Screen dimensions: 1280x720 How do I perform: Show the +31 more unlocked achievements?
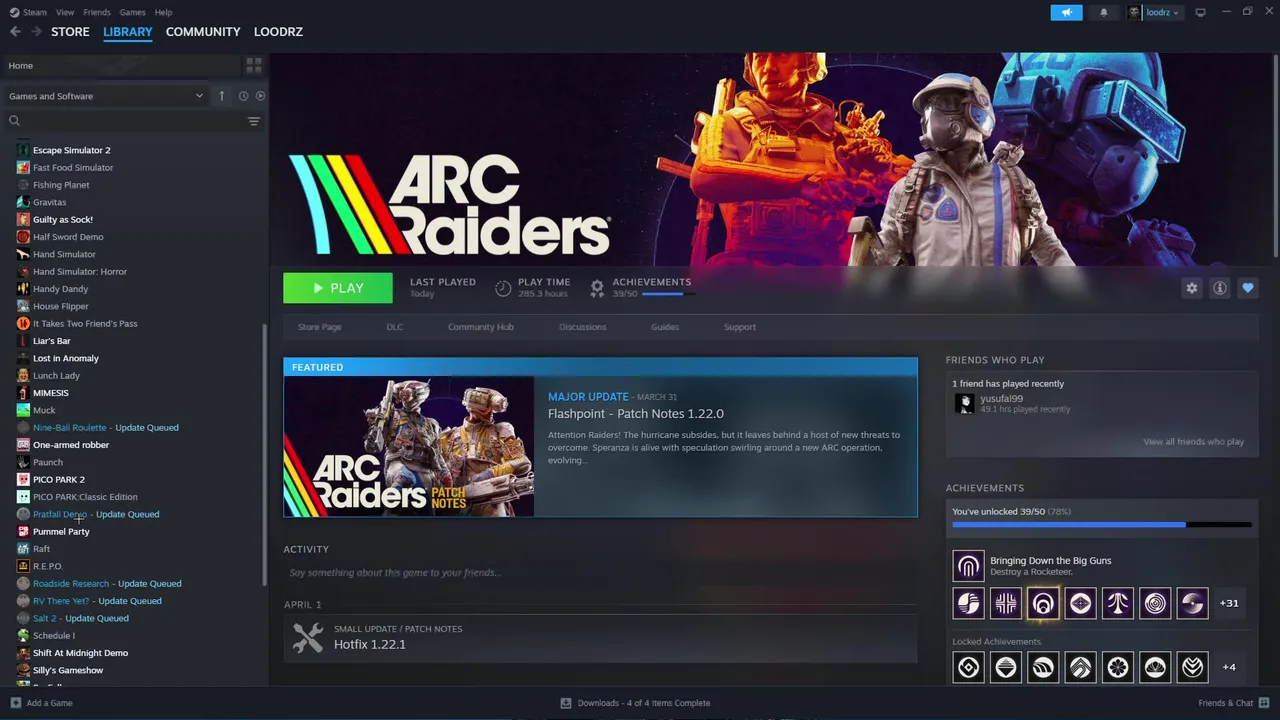pos(1229,603)
